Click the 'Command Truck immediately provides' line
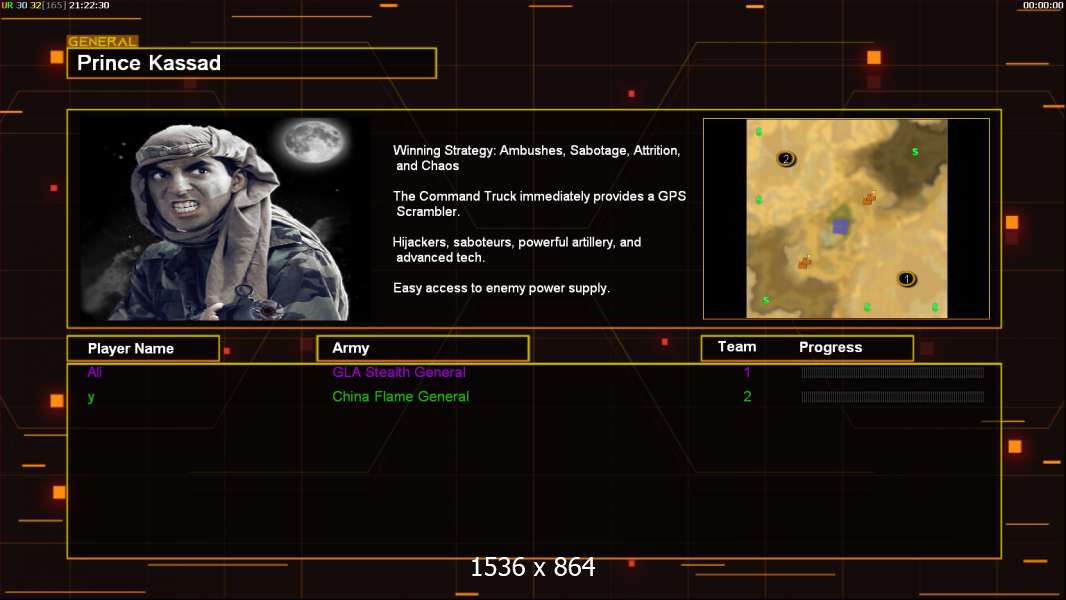 [539, 204]
